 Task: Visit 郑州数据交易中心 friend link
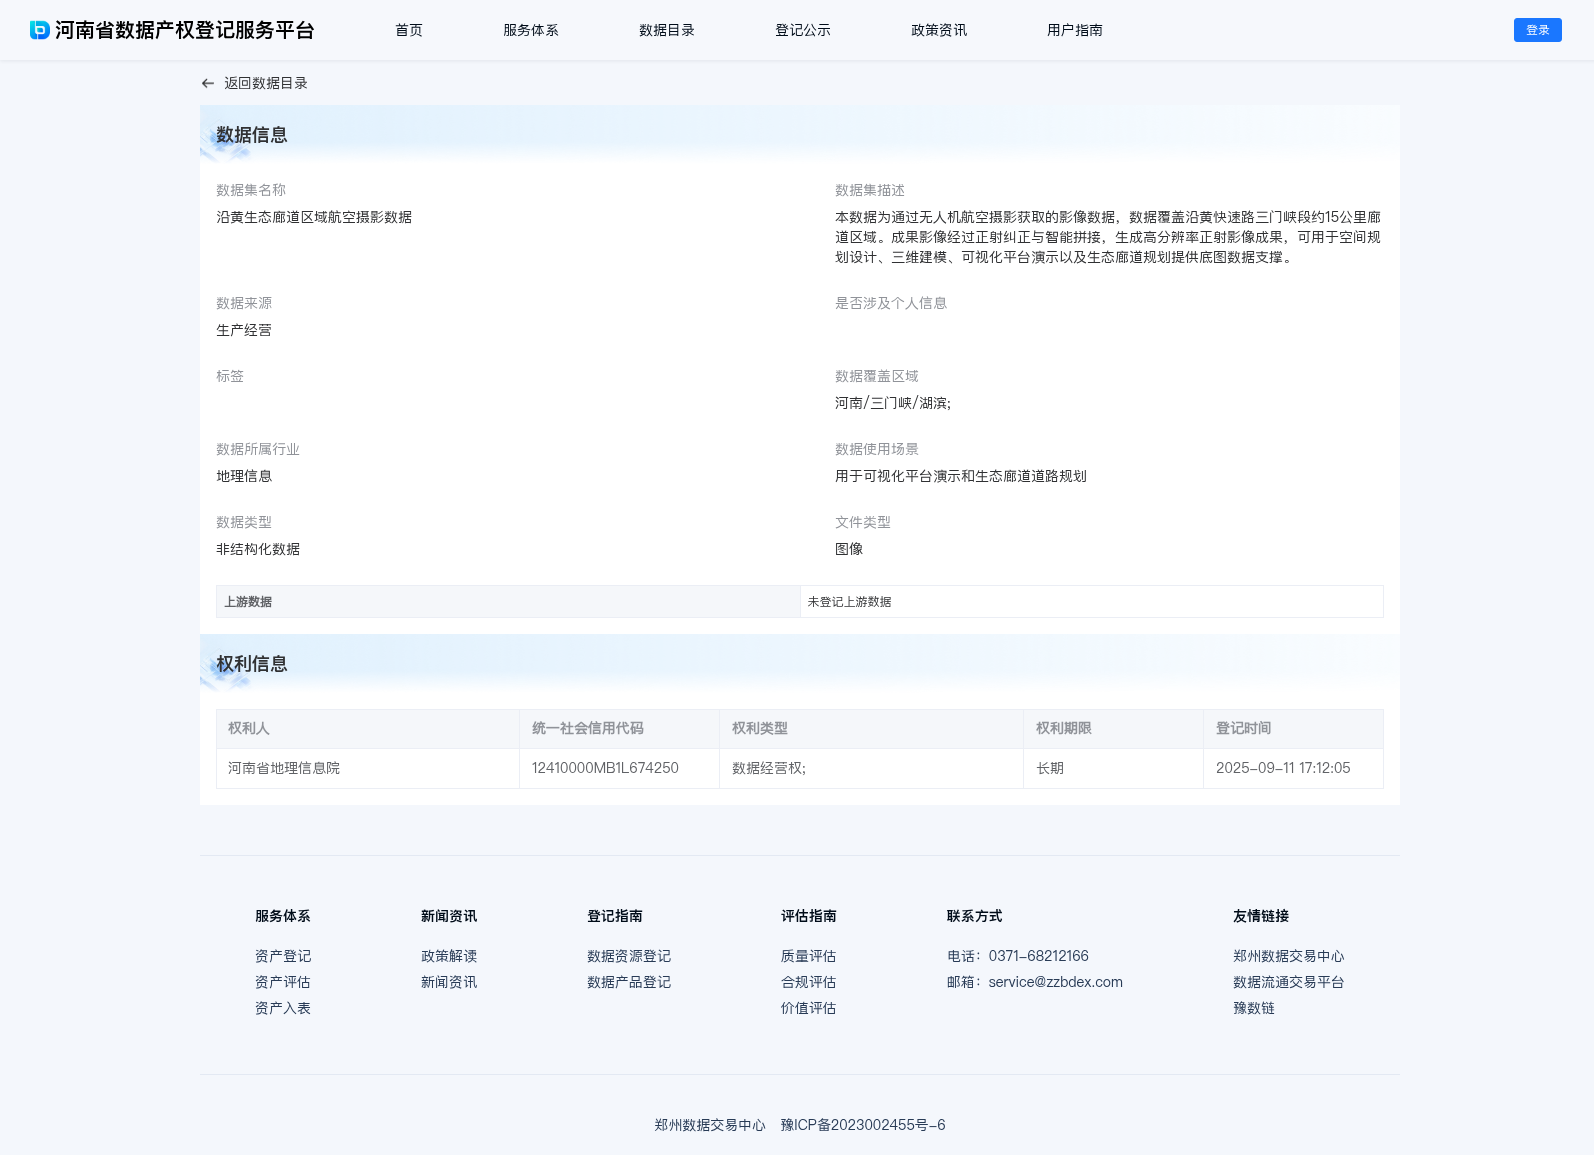[x=1289, y=956]
